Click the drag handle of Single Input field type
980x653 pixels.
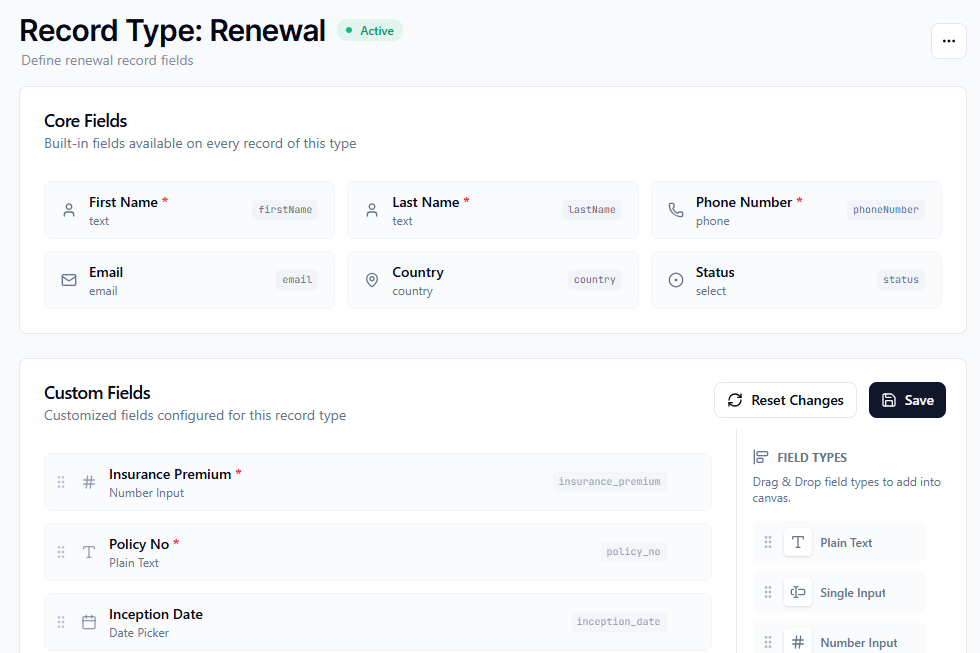pos(768,592)
